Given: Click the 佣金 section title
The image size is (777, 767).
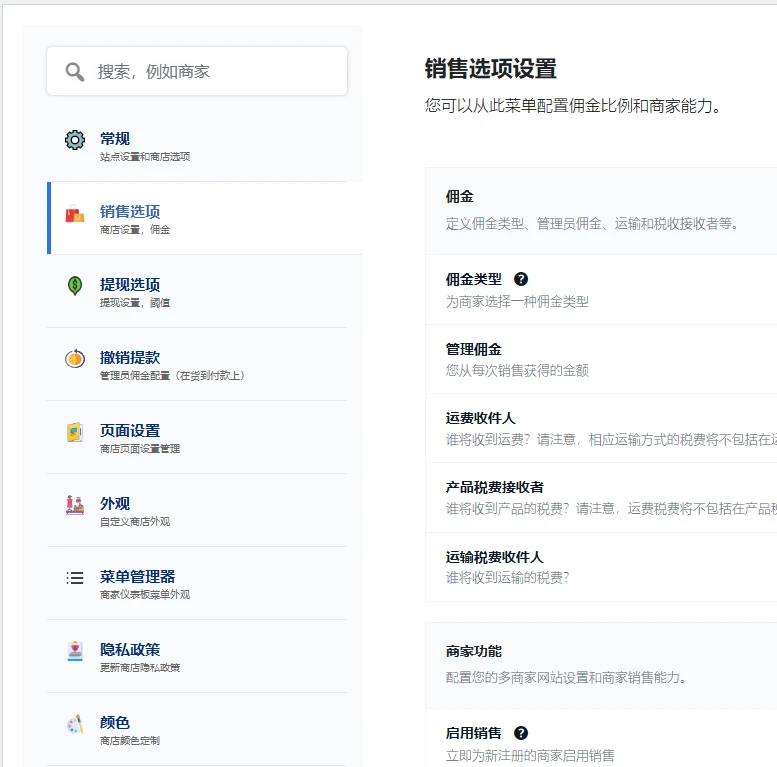Looking at the screenshot, I should 459,197.
